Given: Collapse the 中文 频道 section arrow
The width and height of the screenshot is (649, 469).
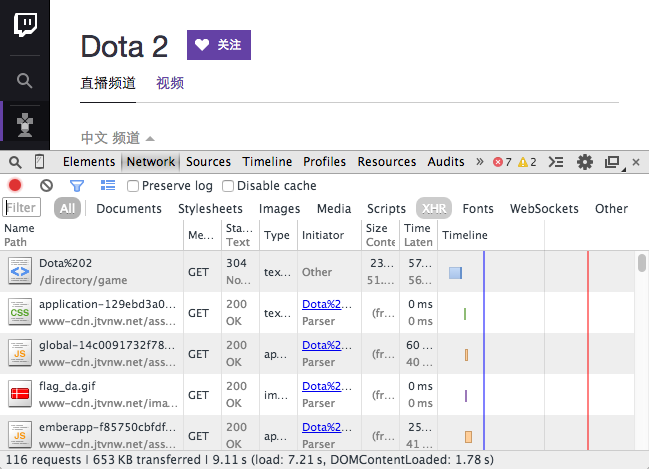Looking at the screenshot, I should click(150, 139).
